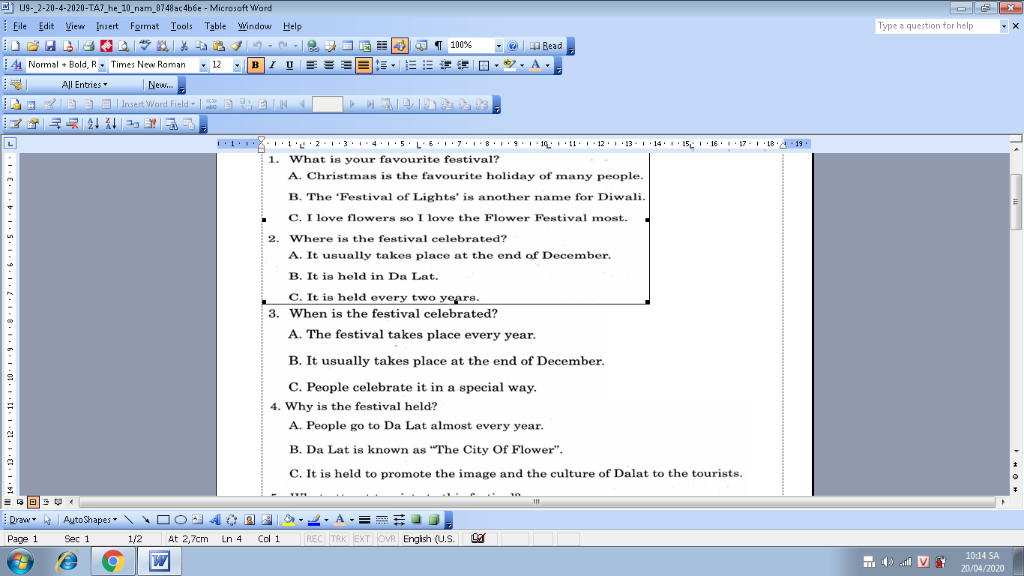Click the horizontal scrollbar thumb
Image resolution: width=1024 pixels, height=576 pixels.
536,502
